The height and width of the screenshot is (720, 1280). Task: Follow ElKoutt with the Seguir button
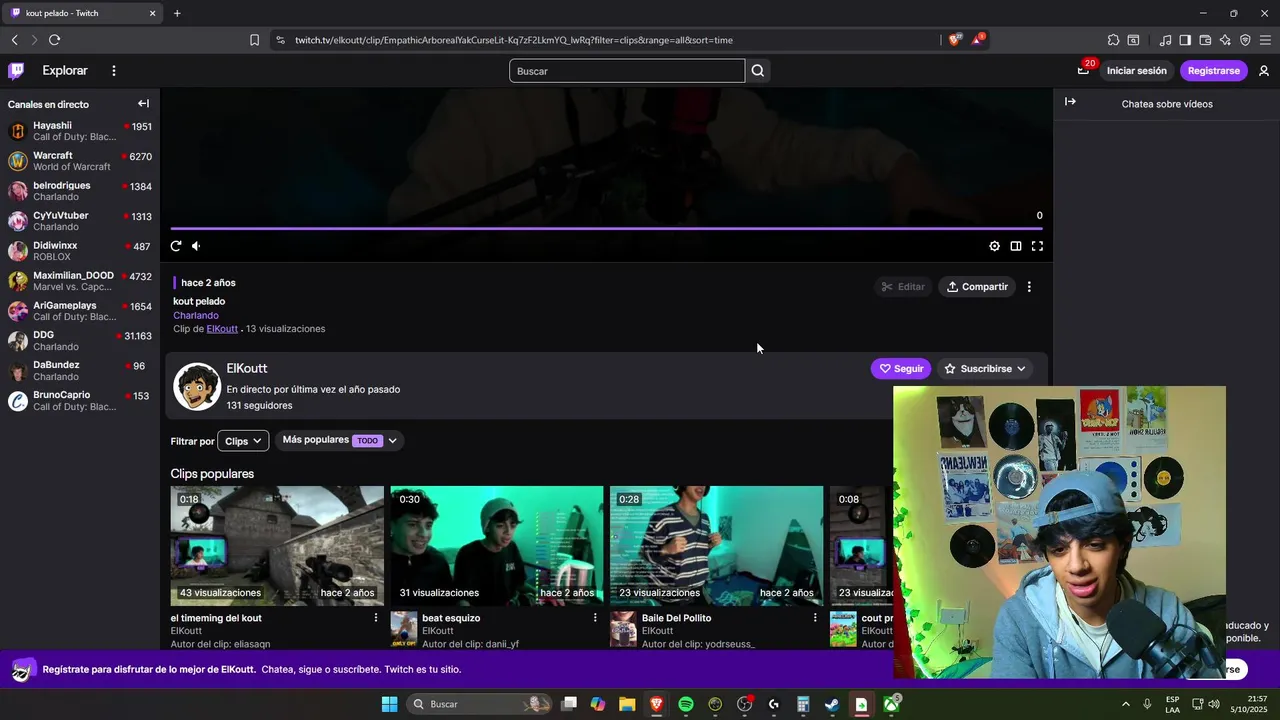[901, 369]
